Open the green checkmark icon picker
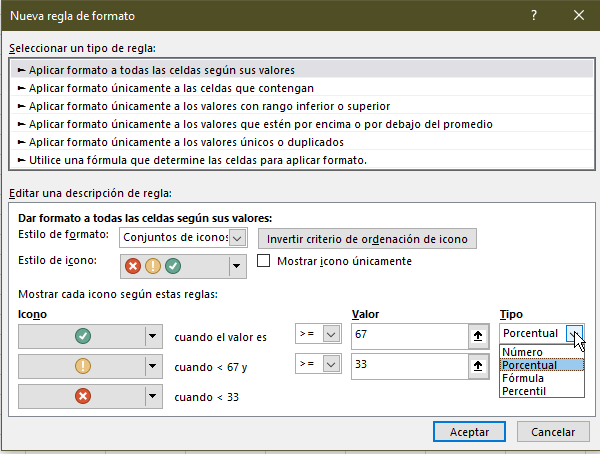Viewport: 600px width, 454px height. pos(152,336)
